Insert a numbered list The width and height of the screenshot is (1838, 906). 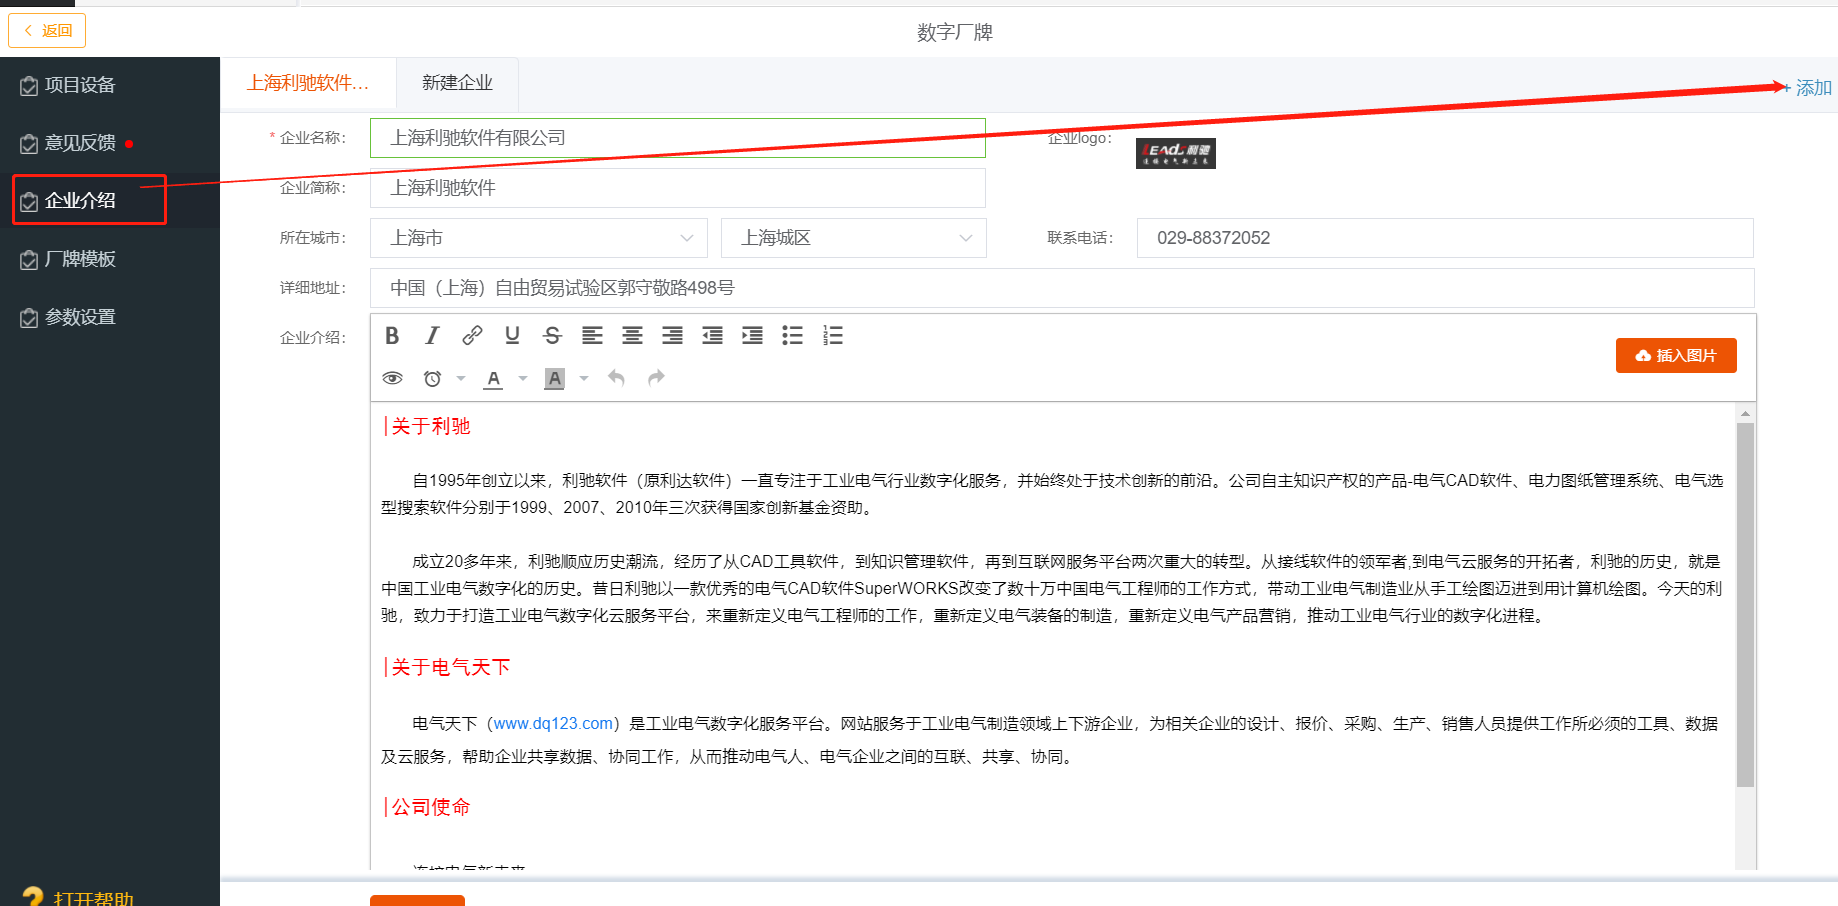click(x=832, y=336)
